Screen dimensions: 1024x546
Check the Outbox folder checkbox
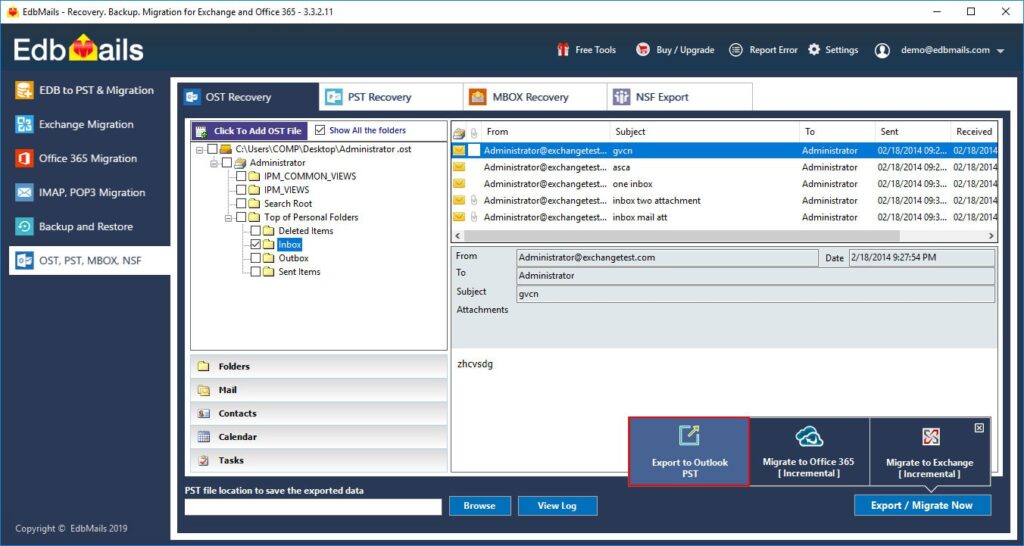pos(255,258)
